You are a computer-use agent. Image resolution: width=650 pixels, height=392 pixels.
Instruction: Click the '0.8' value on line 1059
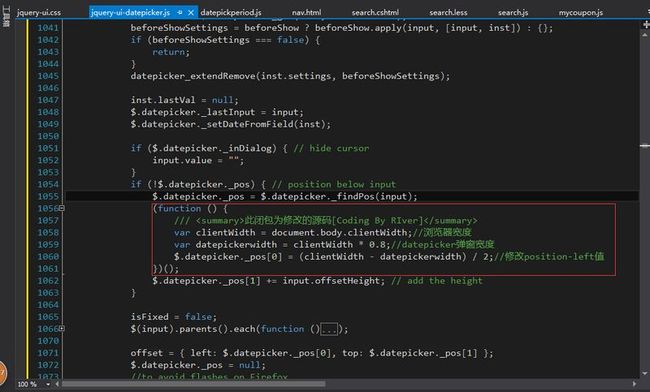[x=377, y=245]
